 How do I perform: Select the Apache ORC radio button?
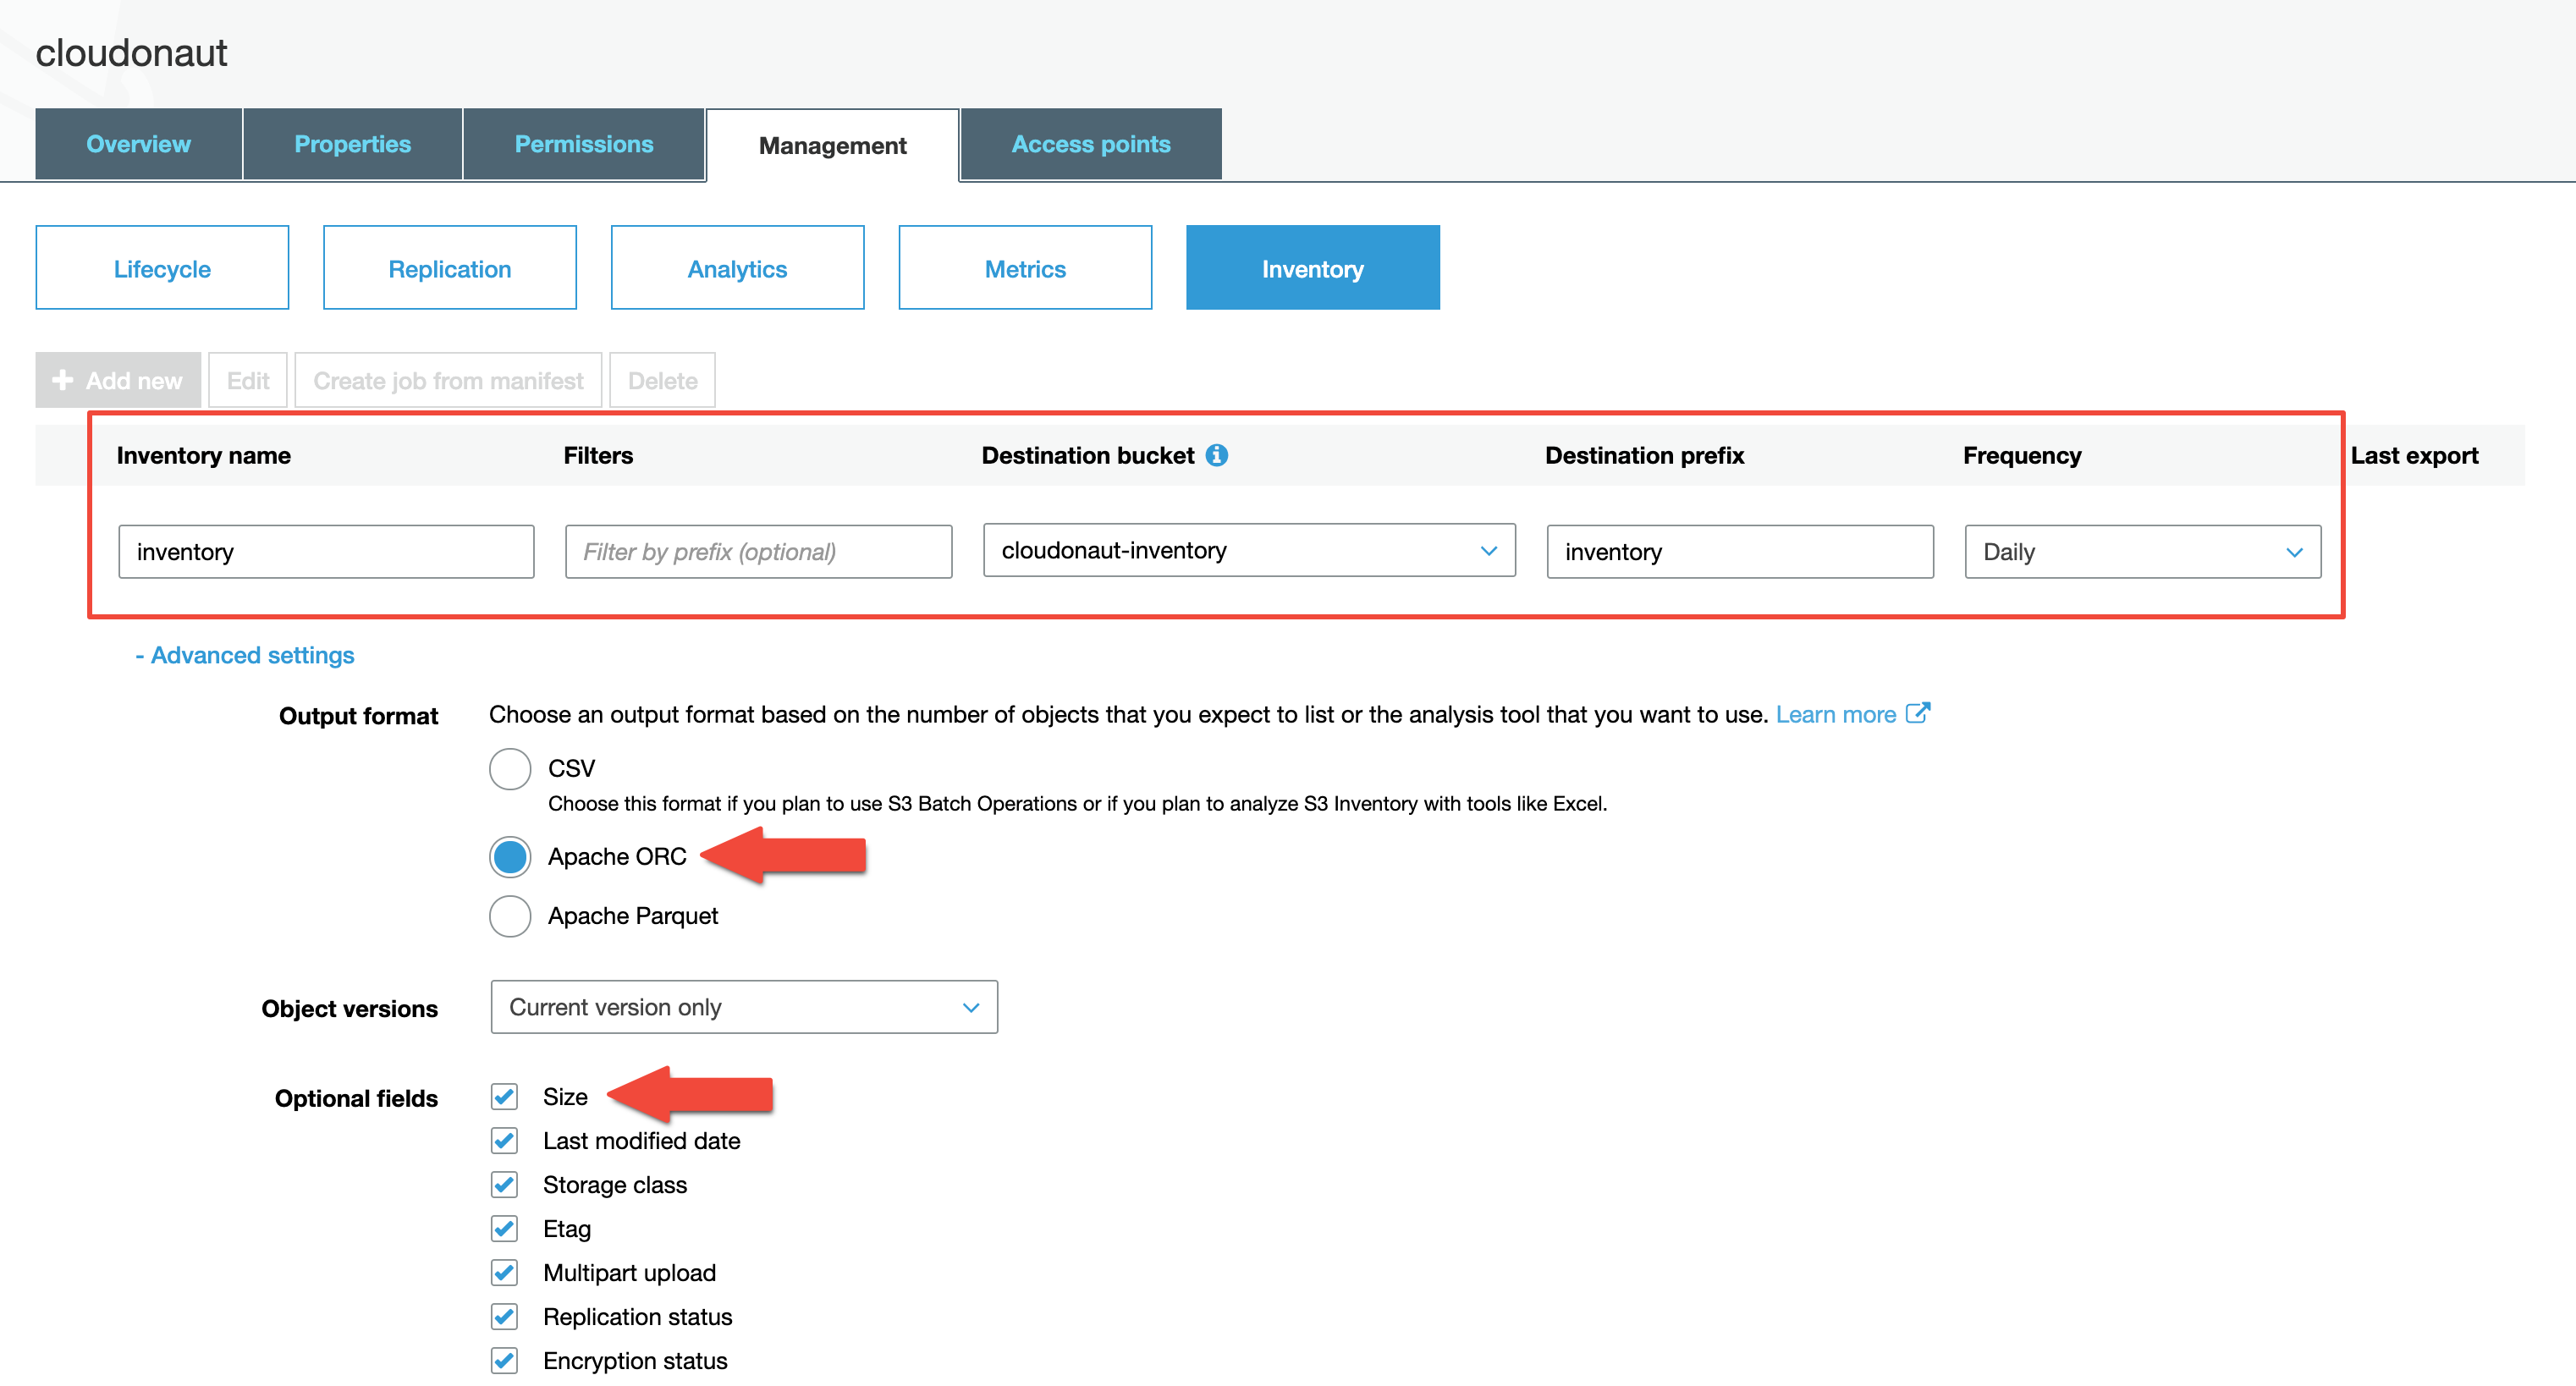510,857
